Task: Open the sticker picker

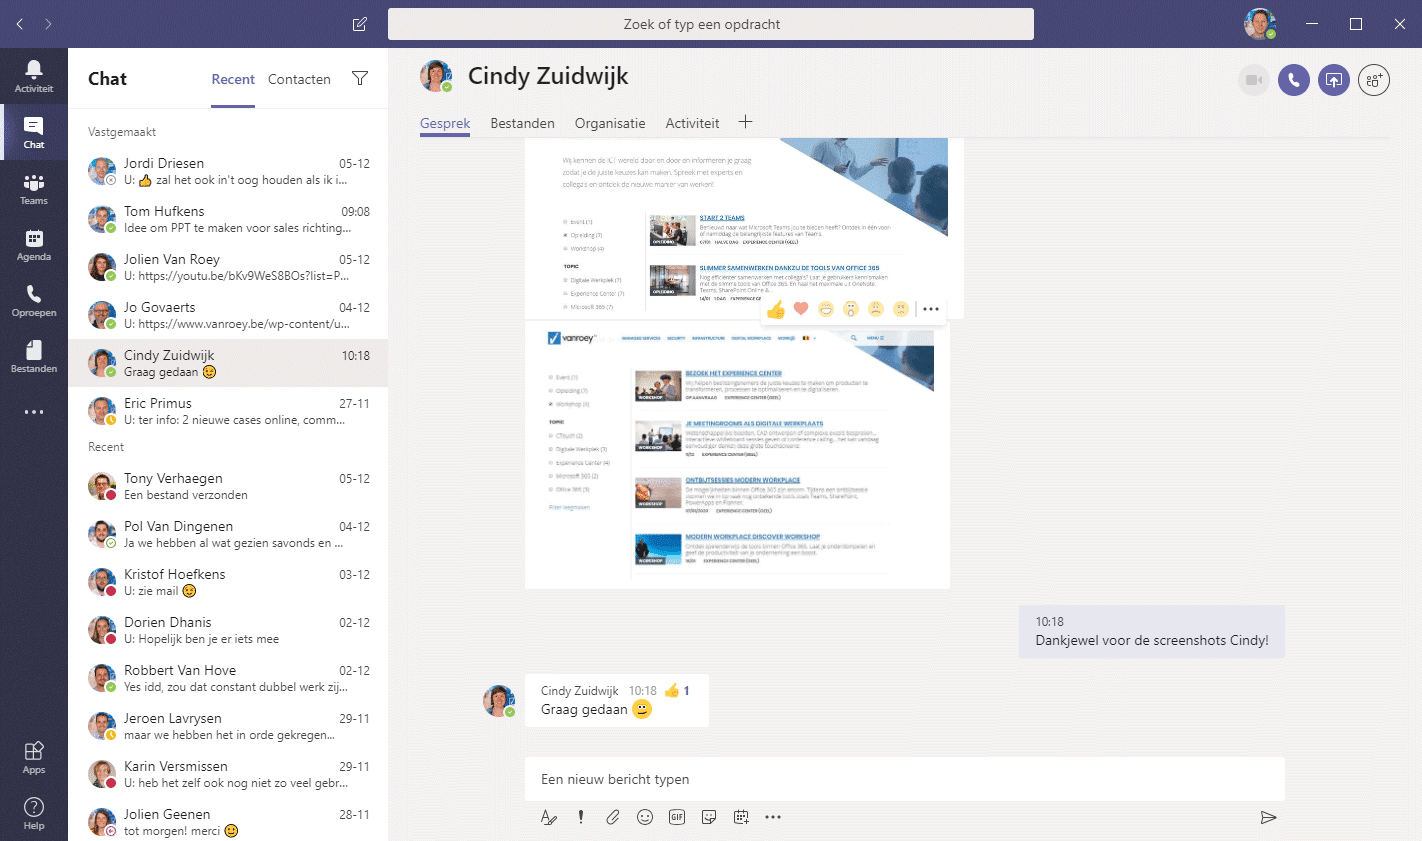Action: coord(709,817)
